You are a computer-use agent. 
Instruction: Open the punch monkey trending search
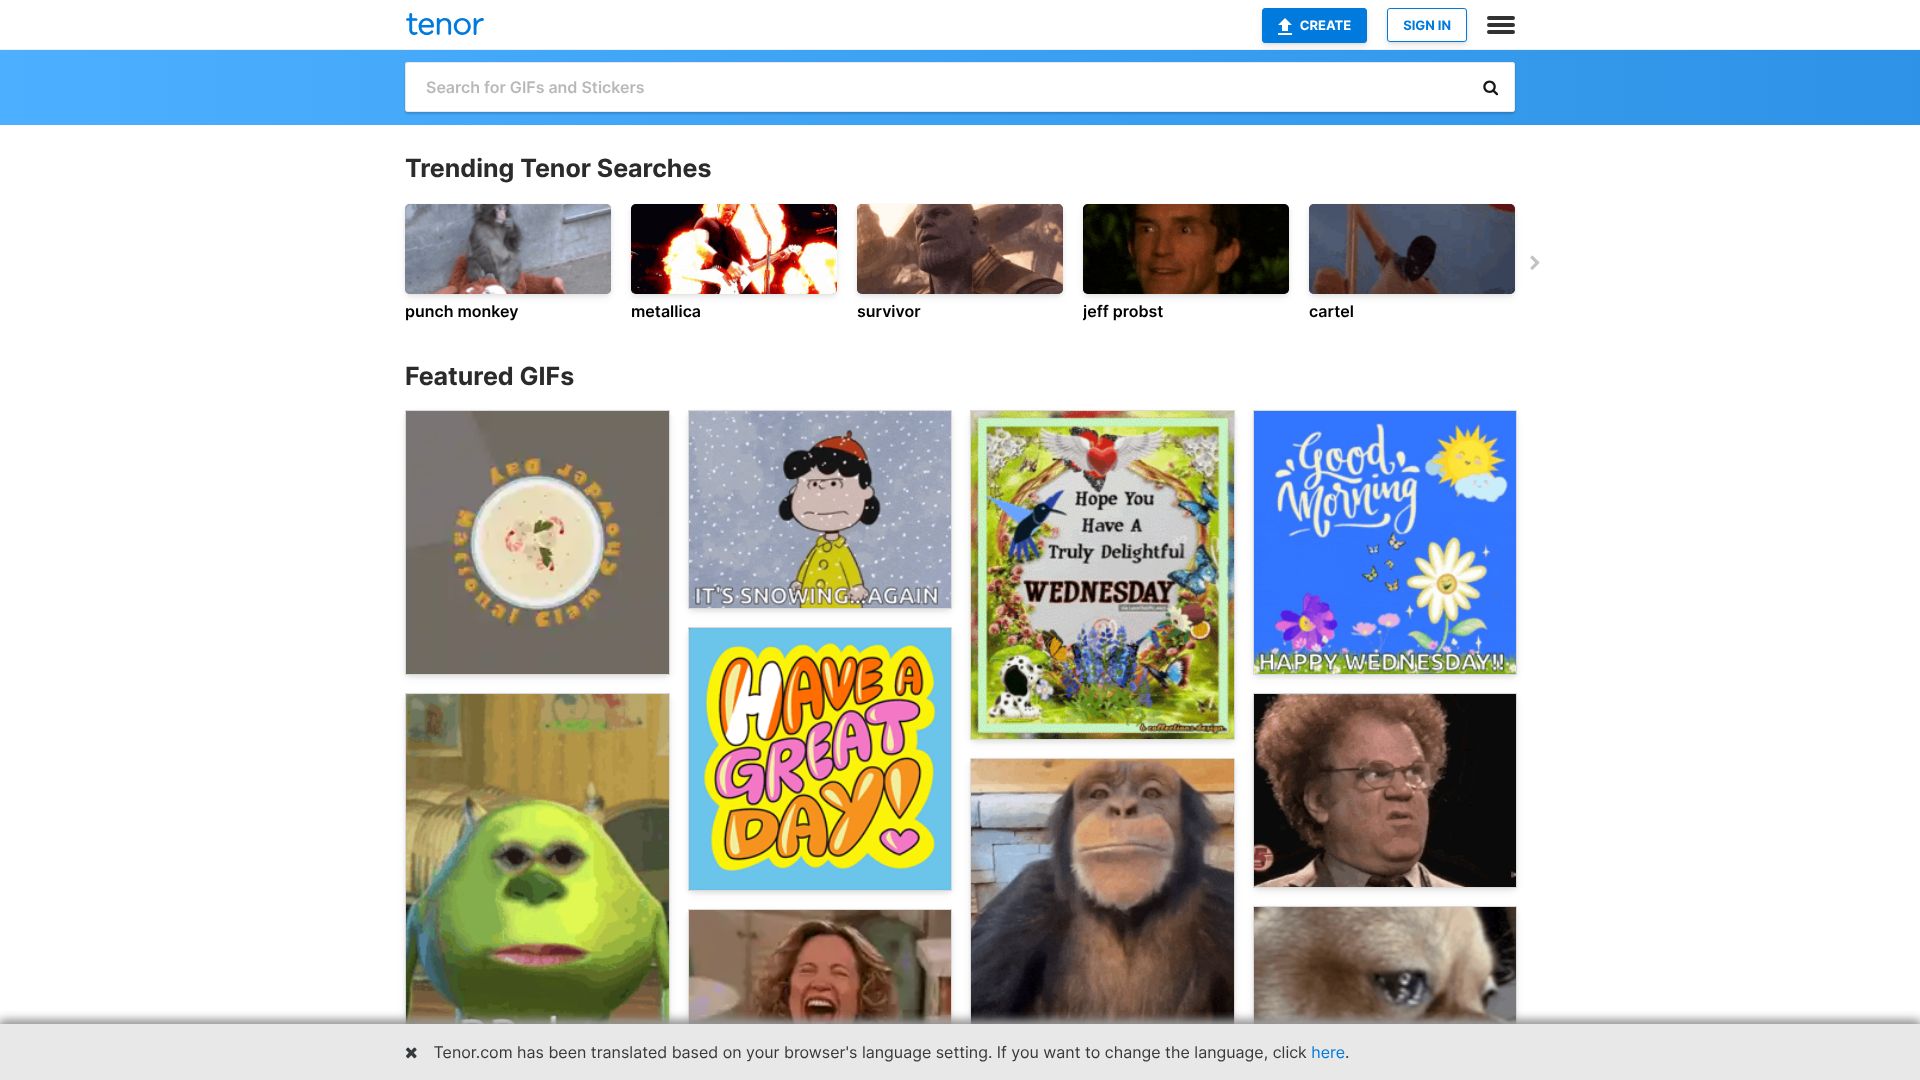[507, 250]
